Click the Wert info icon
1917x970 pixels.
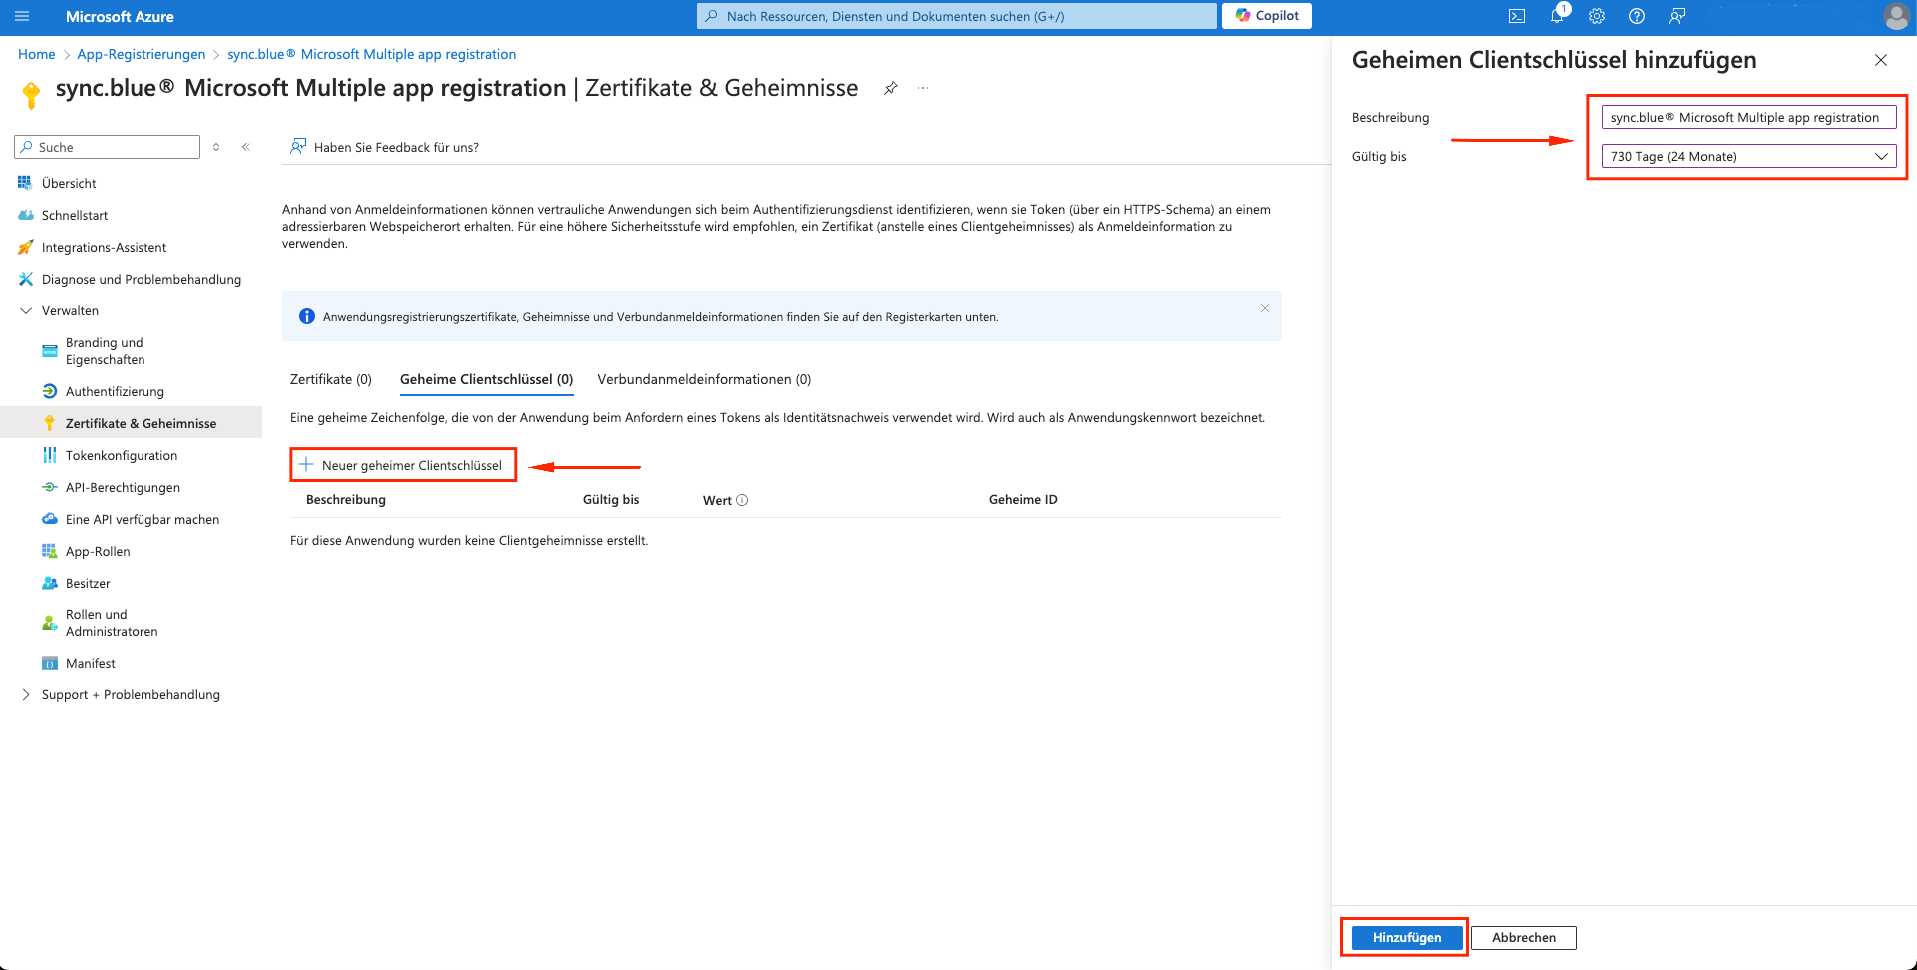tap(742, 500)
